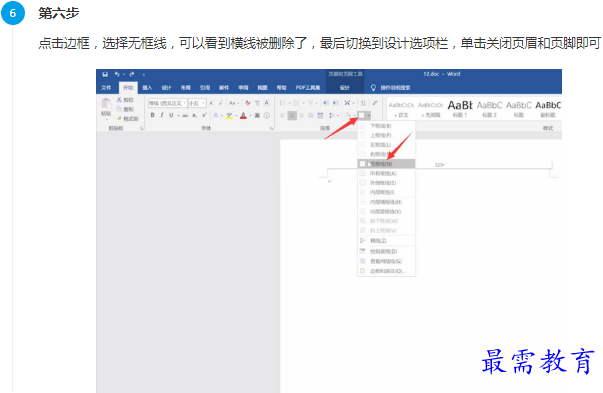Click the Sort icon in the paragraph group
The width and height of the screenshot is (603, 393).
tap(363, 103)
